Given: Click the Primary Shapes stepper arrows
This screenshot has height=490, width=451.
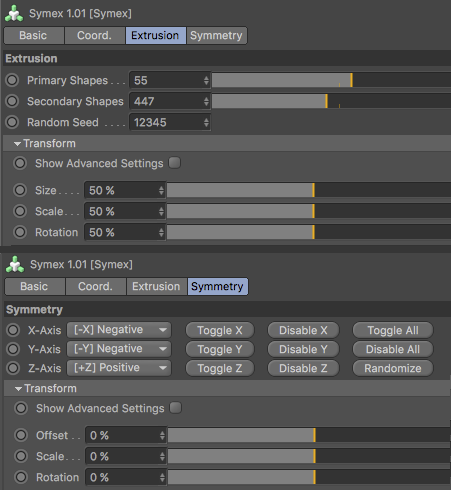Looking at the screenshot, I should pos(206,80).
